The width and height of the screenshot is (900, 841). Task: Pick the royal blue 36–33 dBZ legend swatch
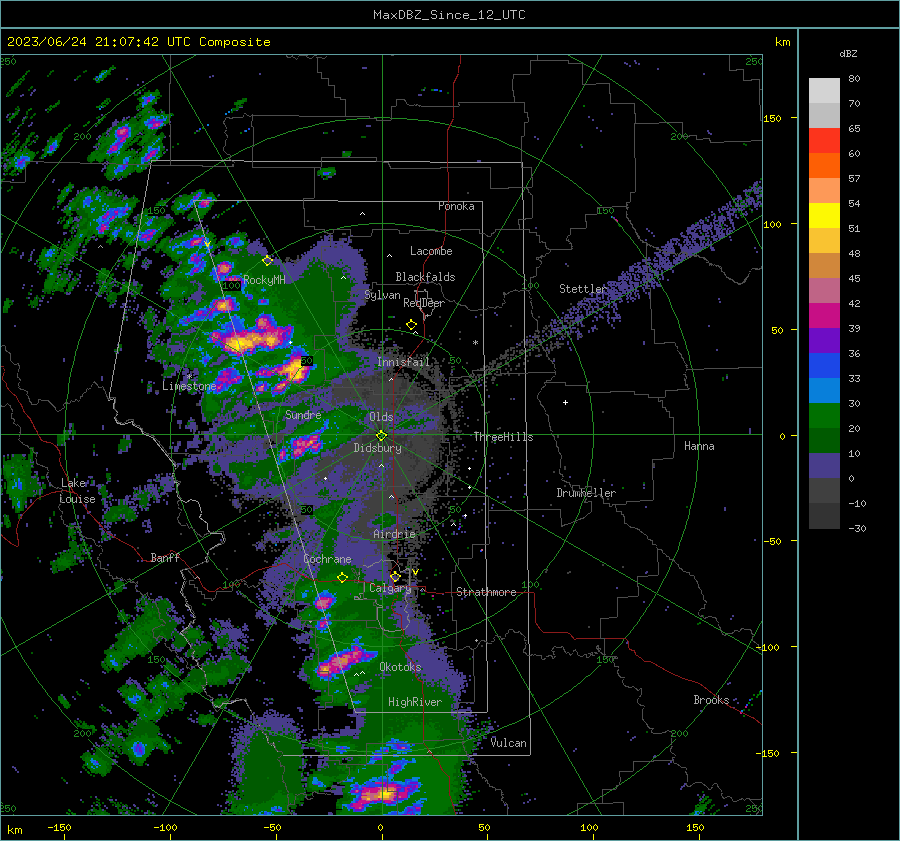[x=824, y=366]
